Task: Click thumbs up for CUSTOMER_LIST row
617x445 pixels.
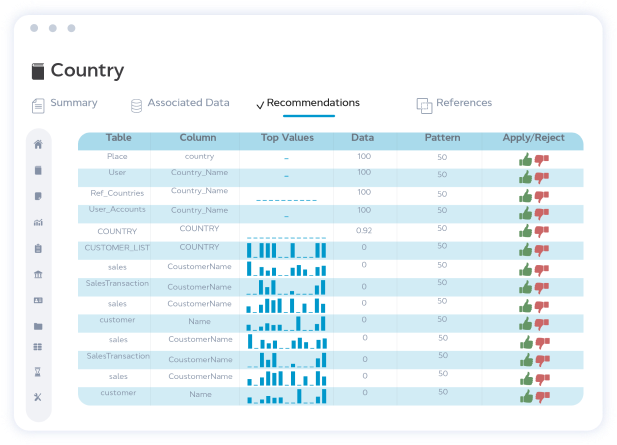Action: 525,250
